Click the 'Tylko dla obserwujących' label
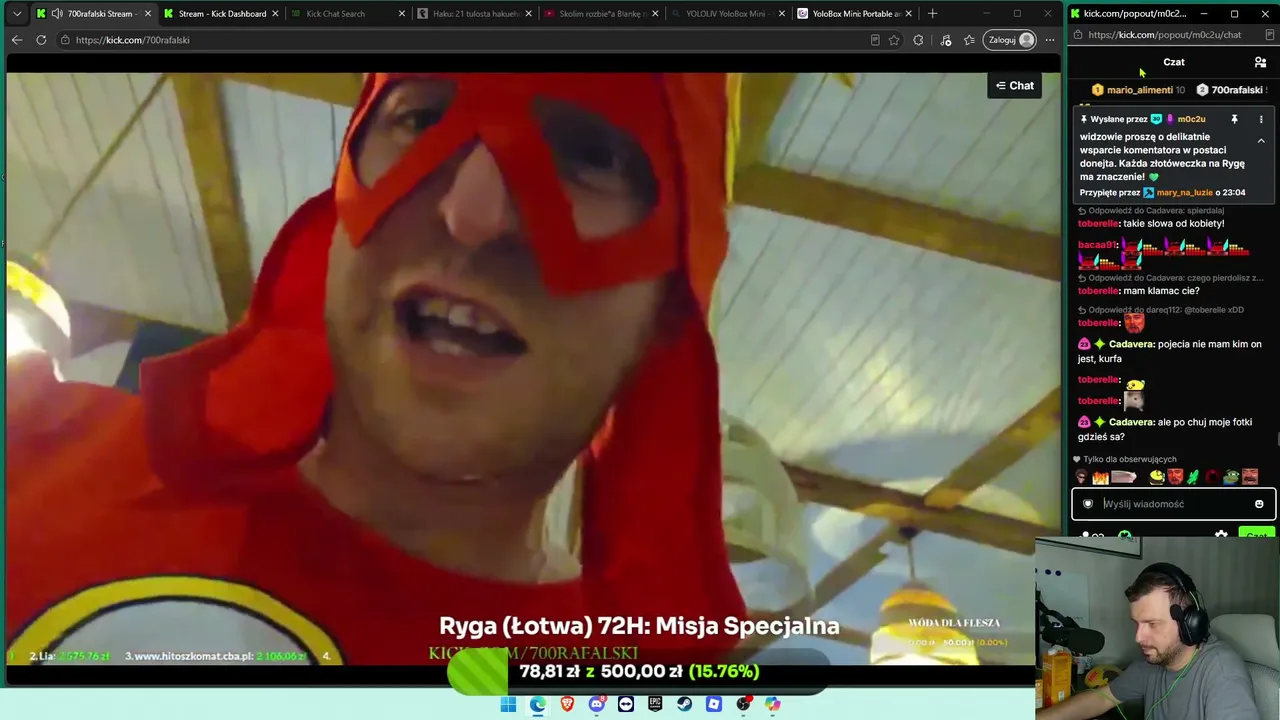Screen dimensions: 1280x720 point(1129,460)
